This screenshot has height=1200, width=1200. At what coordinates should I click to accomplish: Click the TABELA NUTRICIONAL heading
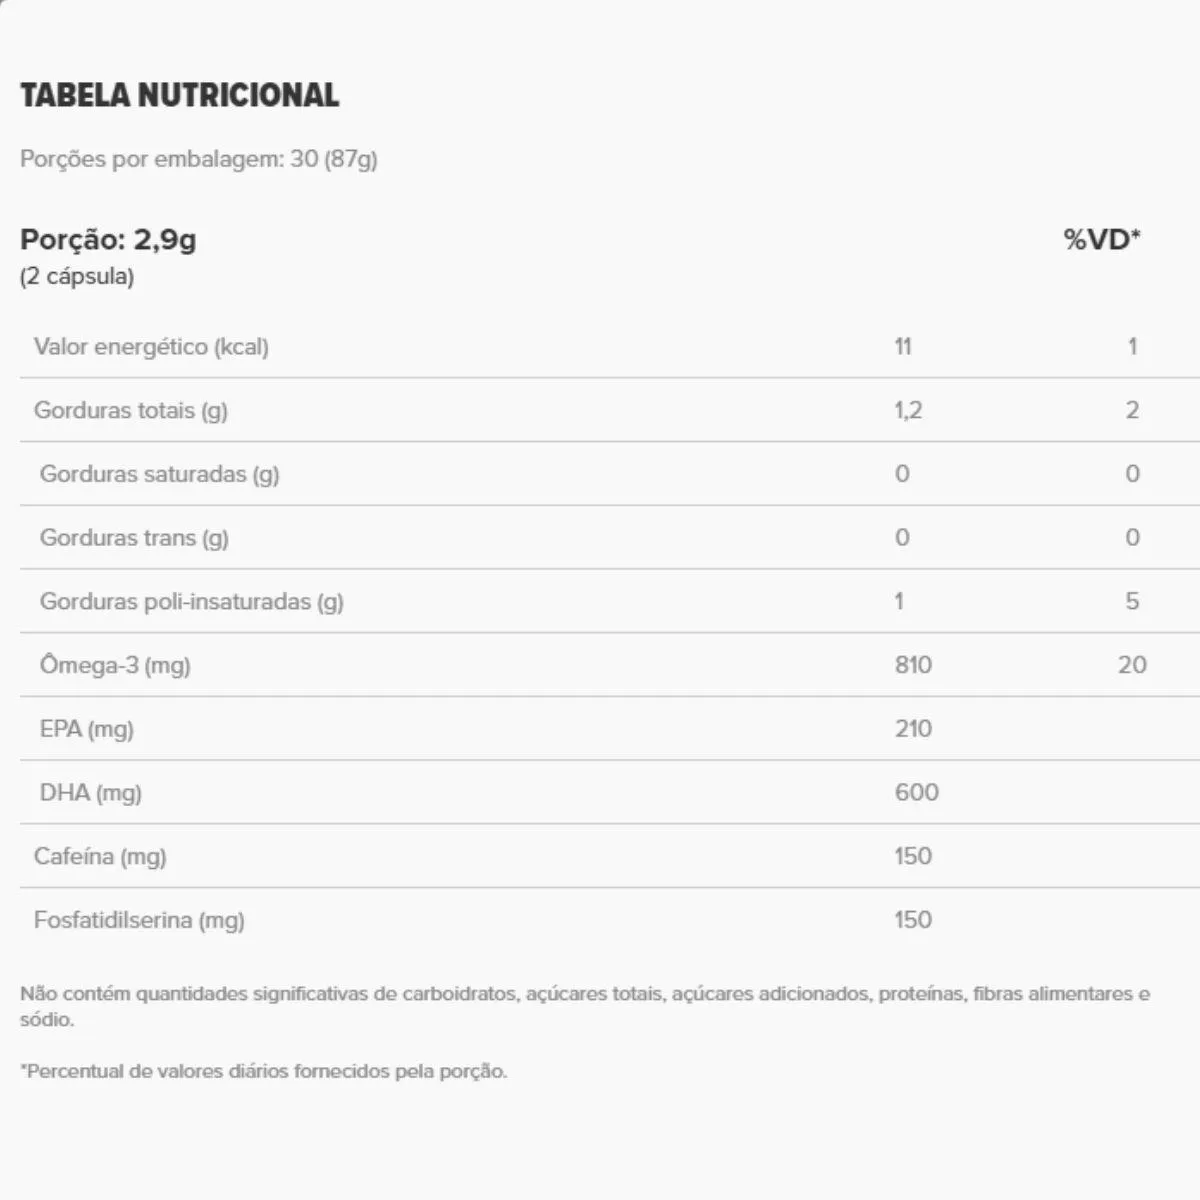coord(180,95)
